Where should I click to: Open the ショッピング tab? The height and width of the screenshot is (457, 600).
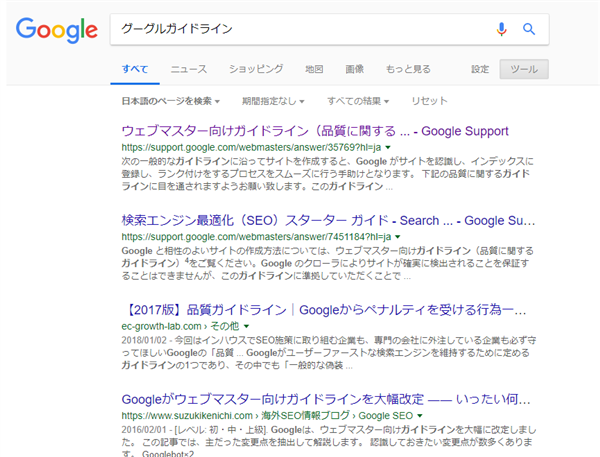256,69
